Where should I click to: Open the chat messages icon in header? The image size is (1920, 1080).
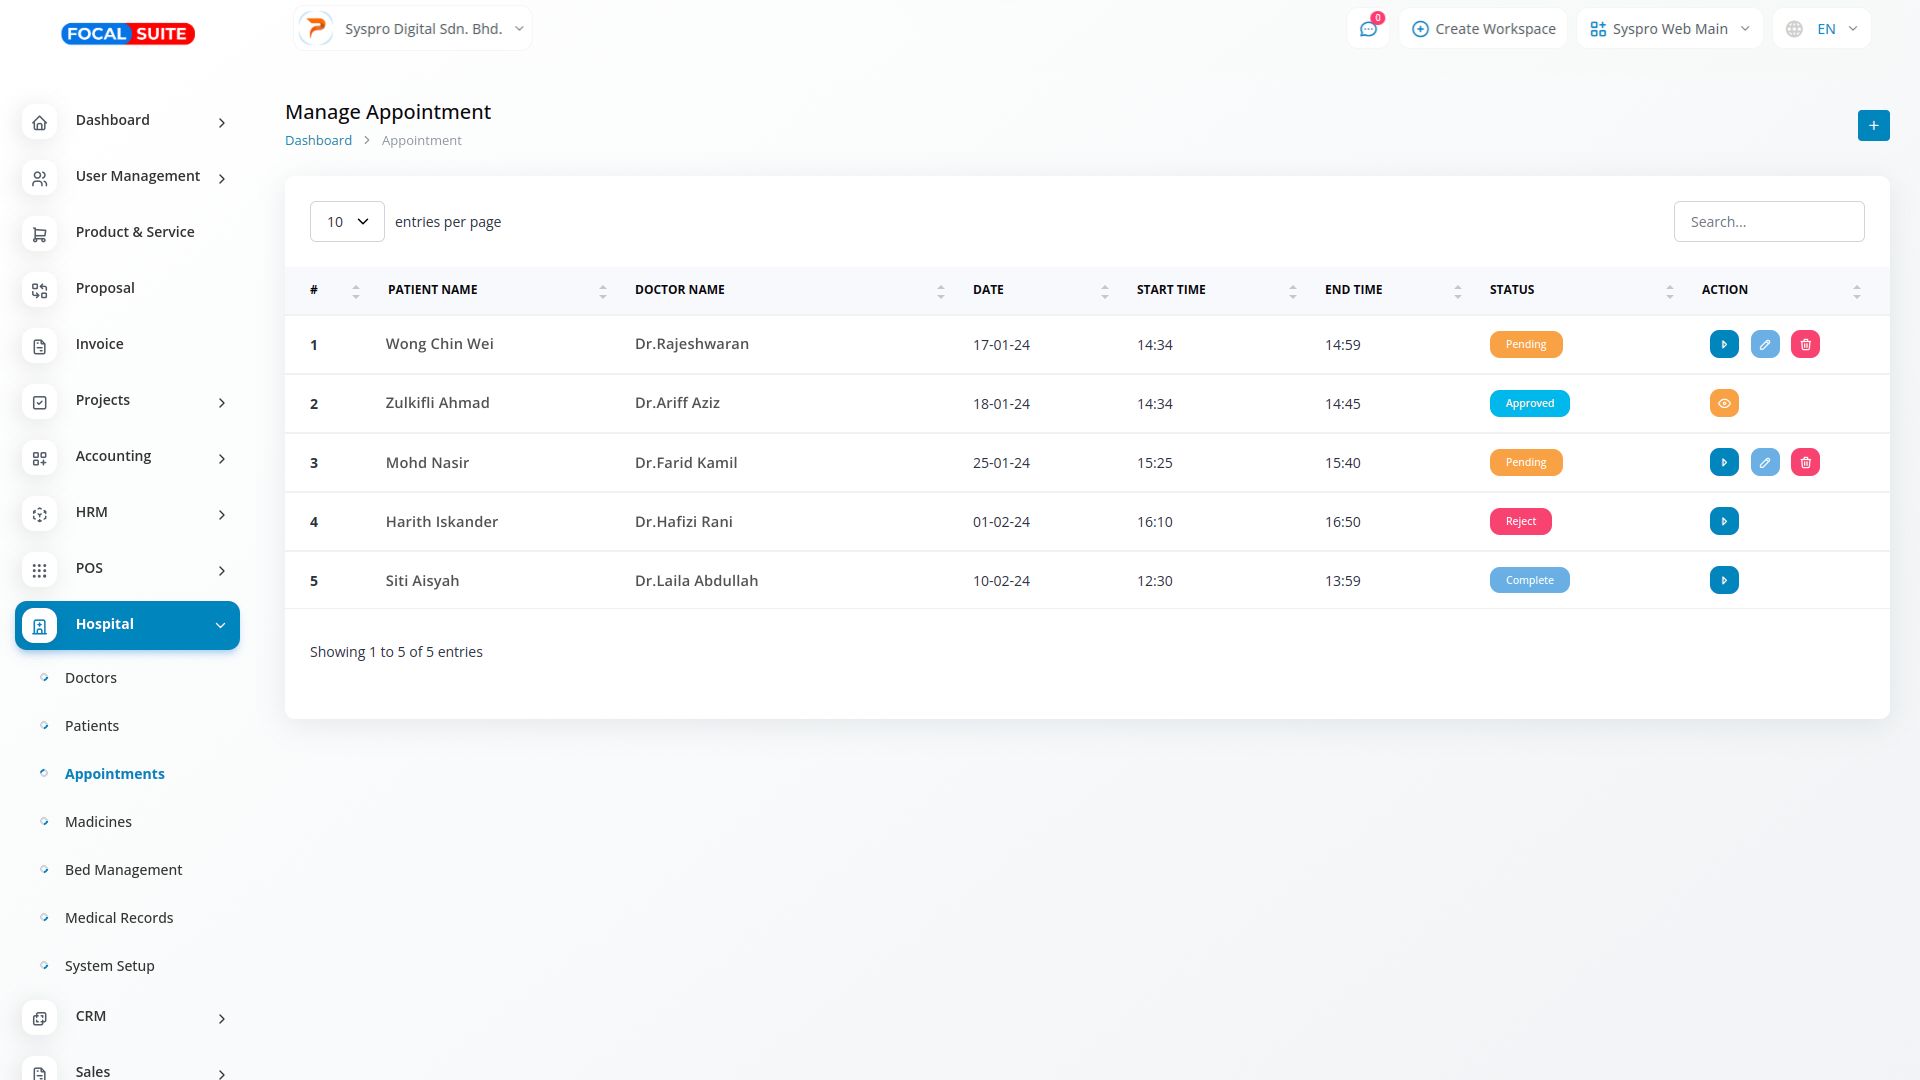click(1368, 29)
